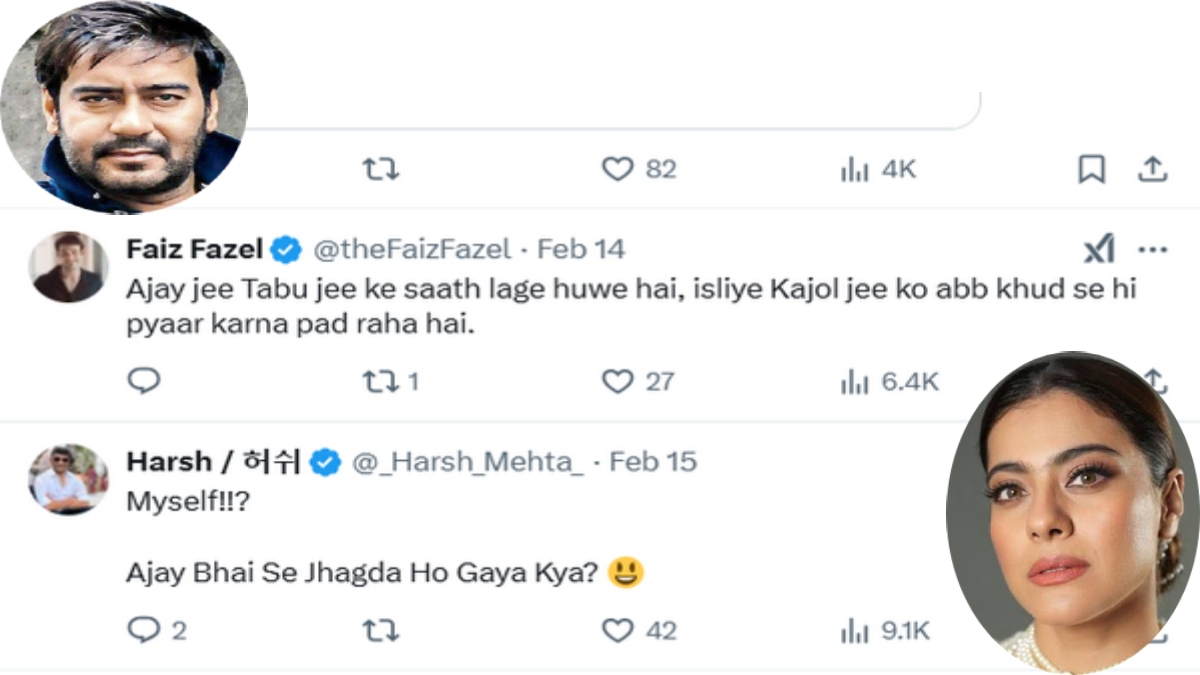This screenshot has width=1200, height=675.
Task: Open more options on Faiz Fazel's tweet
Action: 1153,250
